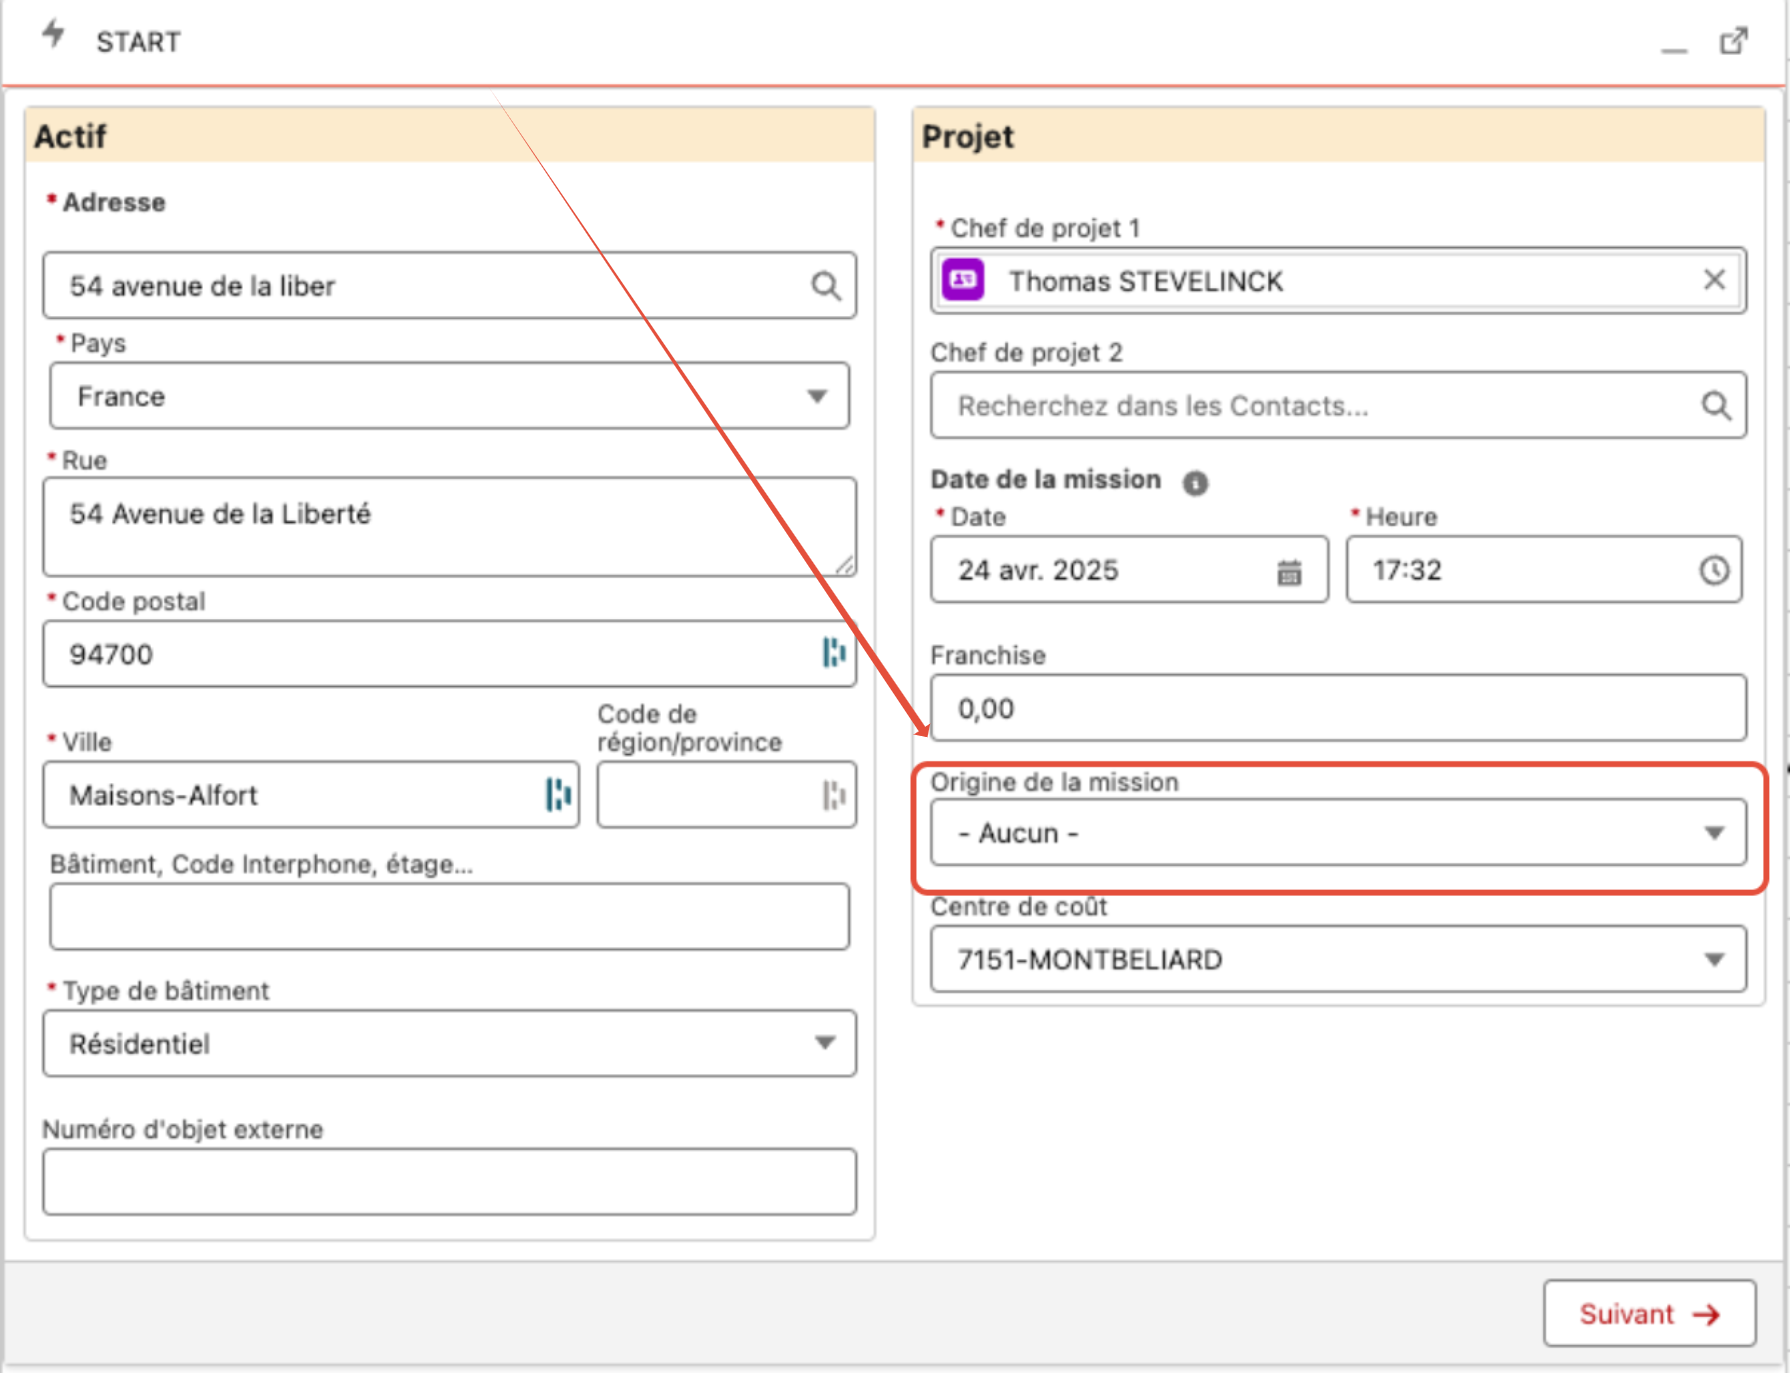
Task: Open the clock time picker icon
Action: [x=1714, y=570]
